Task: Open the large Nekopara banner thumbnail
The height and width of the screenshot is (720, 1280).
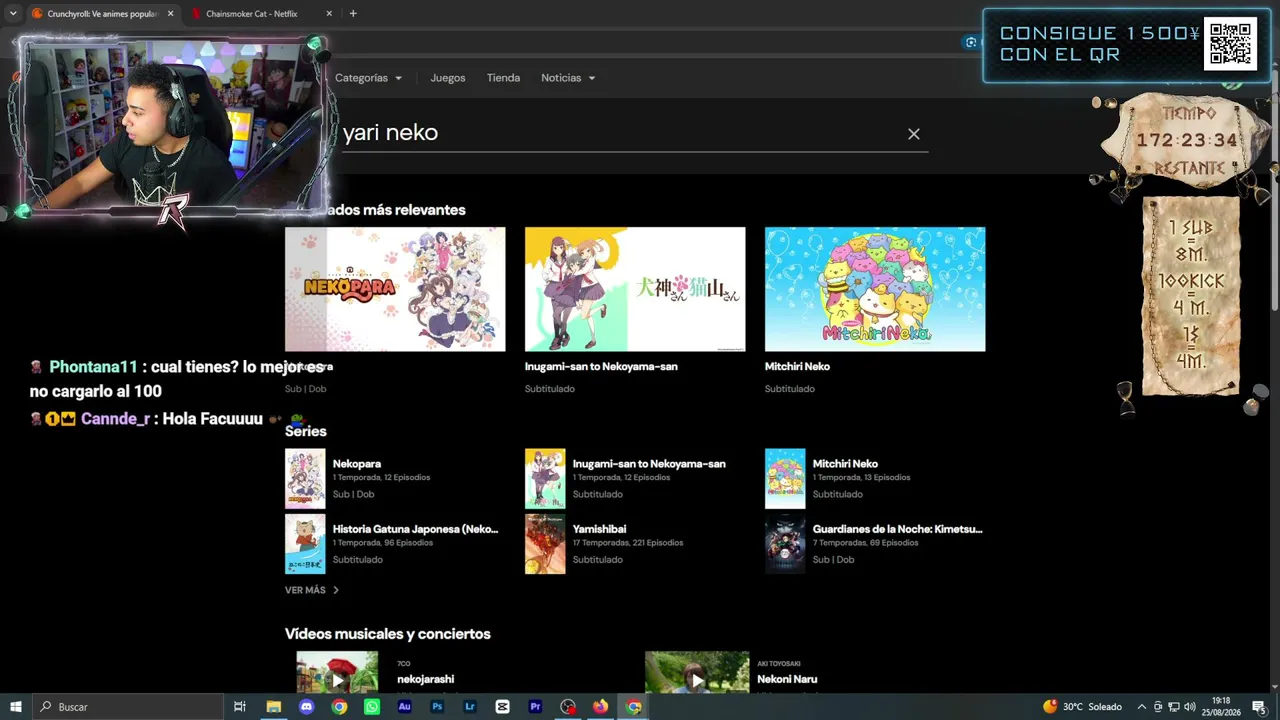Action: (x=395, y=289)
